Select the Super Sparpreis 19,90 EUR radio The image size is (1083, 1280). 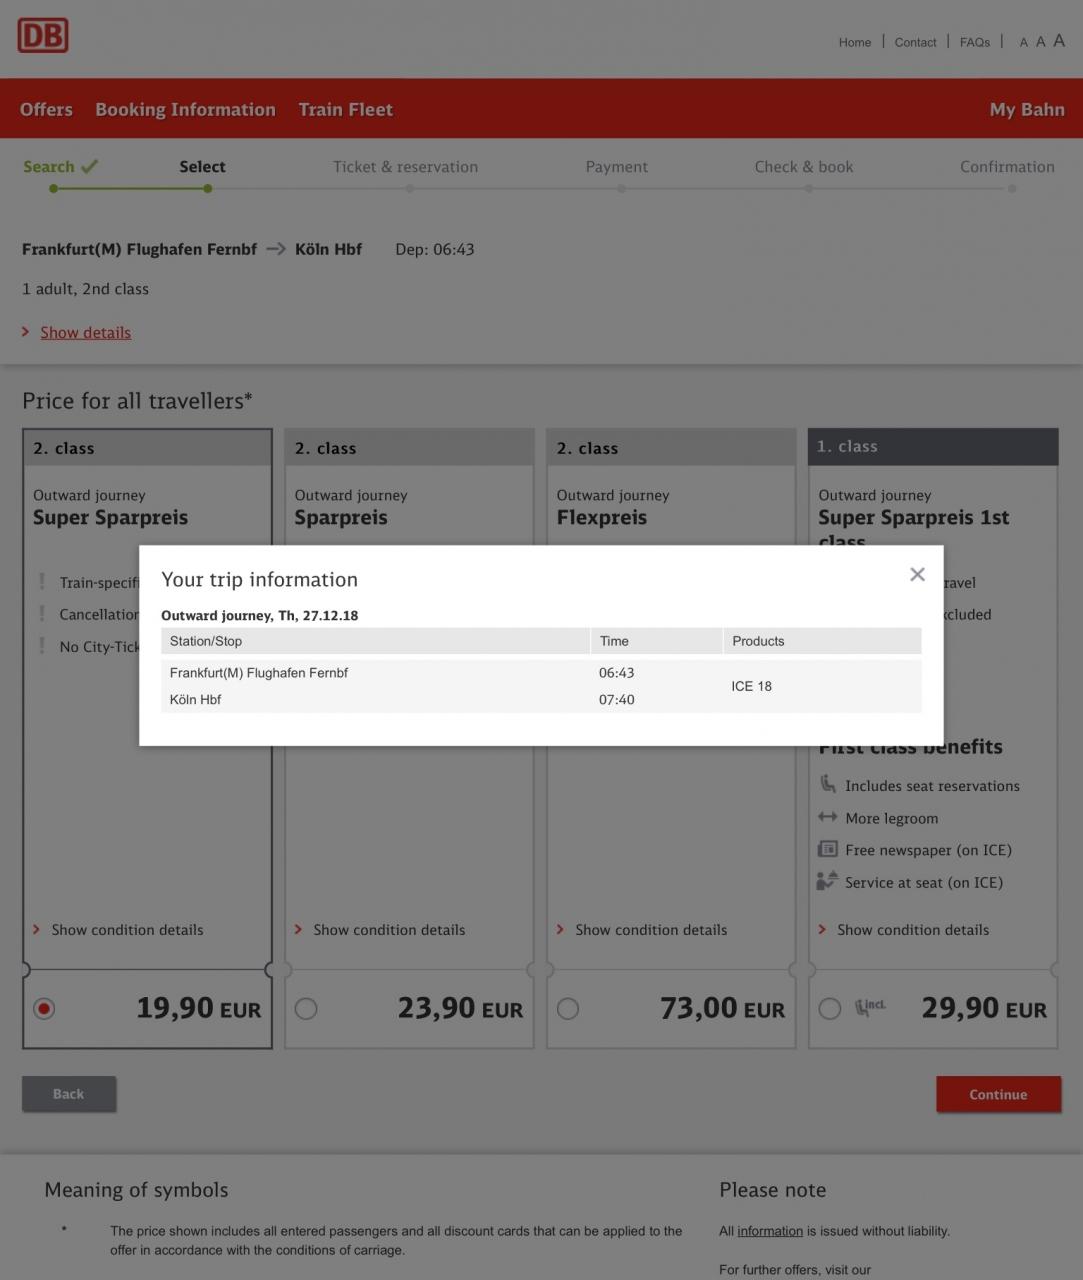pyautogui.click(x=44, y=1009)
